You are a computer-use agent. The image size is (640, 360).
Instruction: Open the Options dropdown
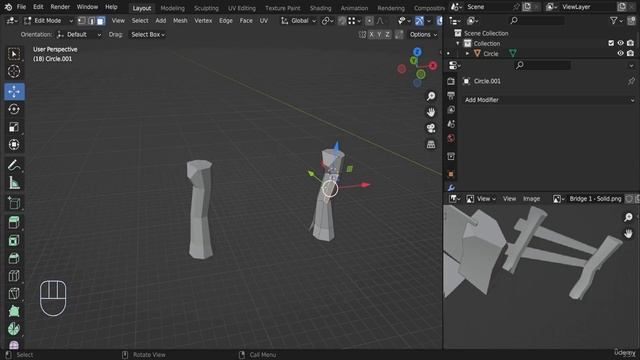pos(423,35)
